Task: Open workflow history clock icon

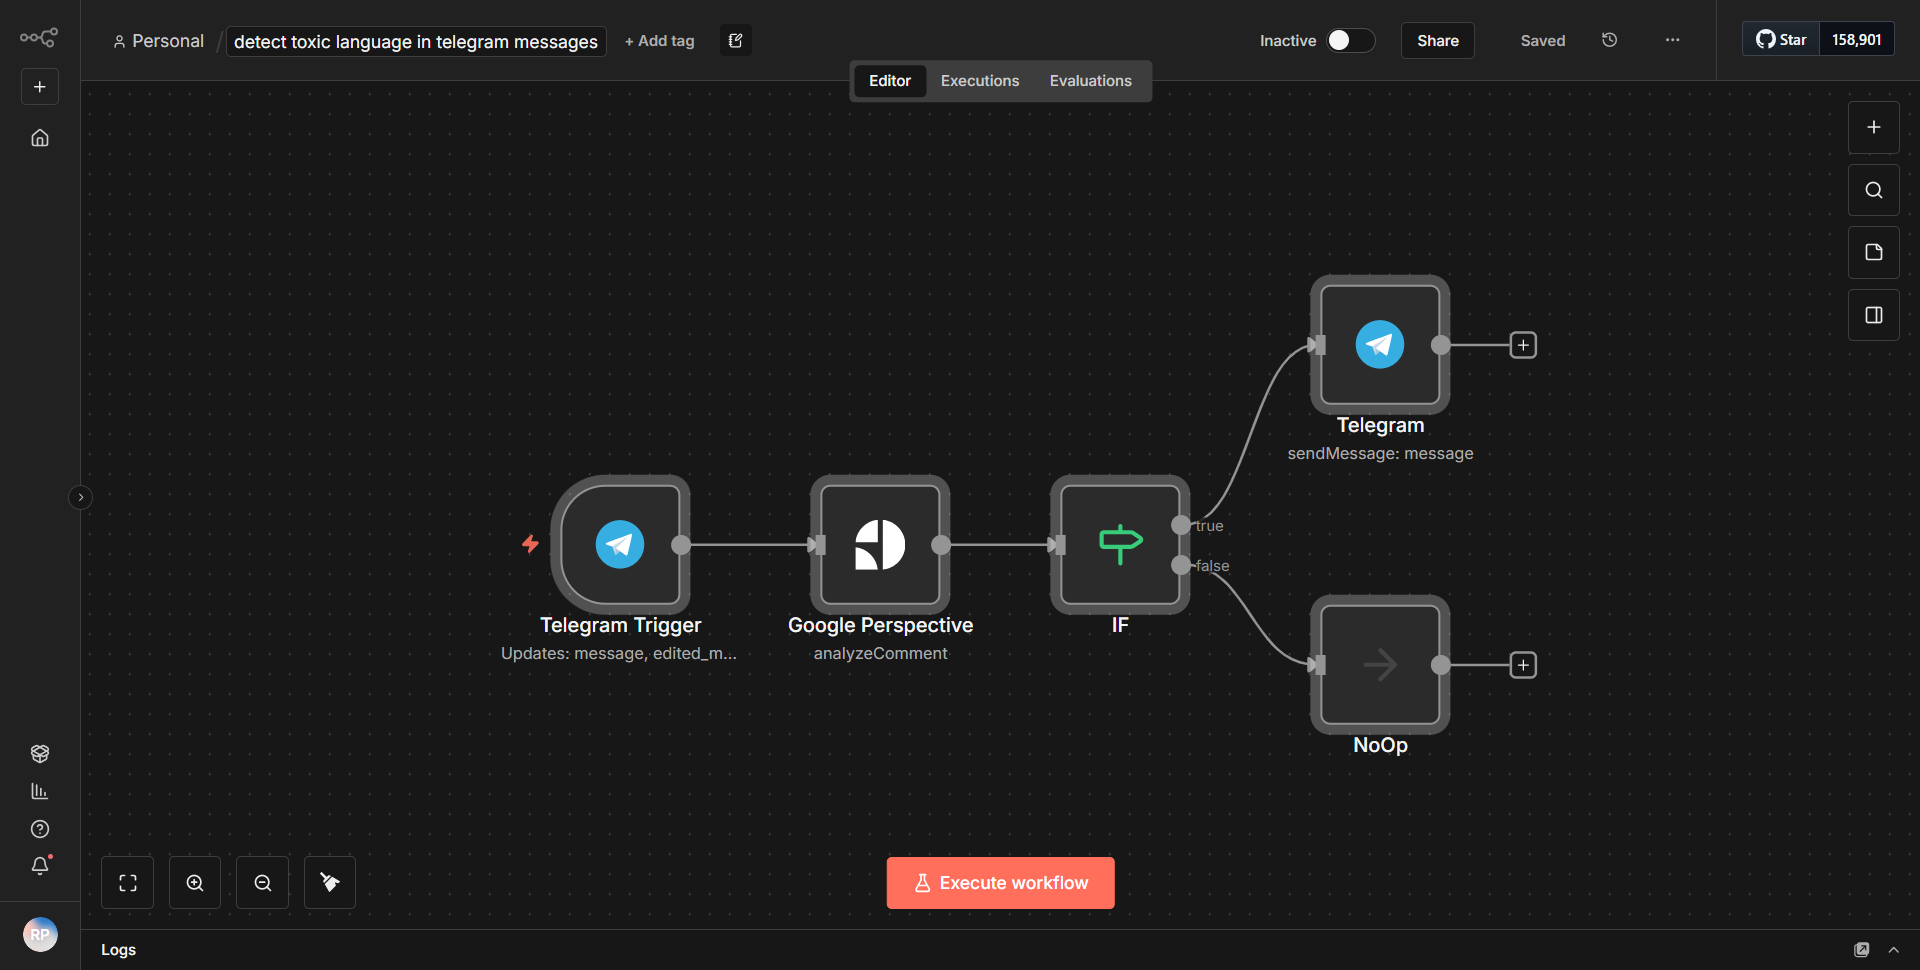Action: pos(1609,40)
